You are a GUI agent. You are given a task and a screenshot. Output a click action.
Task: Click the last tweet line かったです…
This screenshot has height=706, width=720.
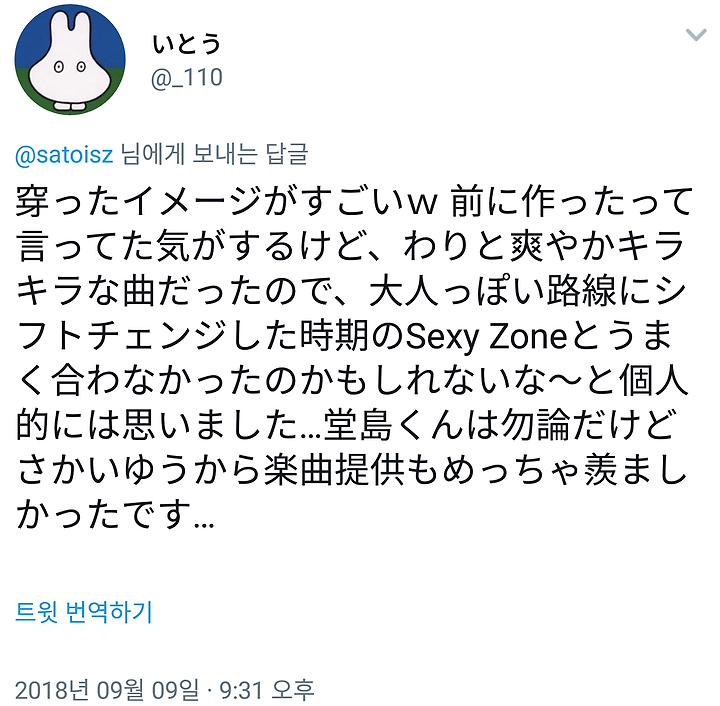point(115,515)
